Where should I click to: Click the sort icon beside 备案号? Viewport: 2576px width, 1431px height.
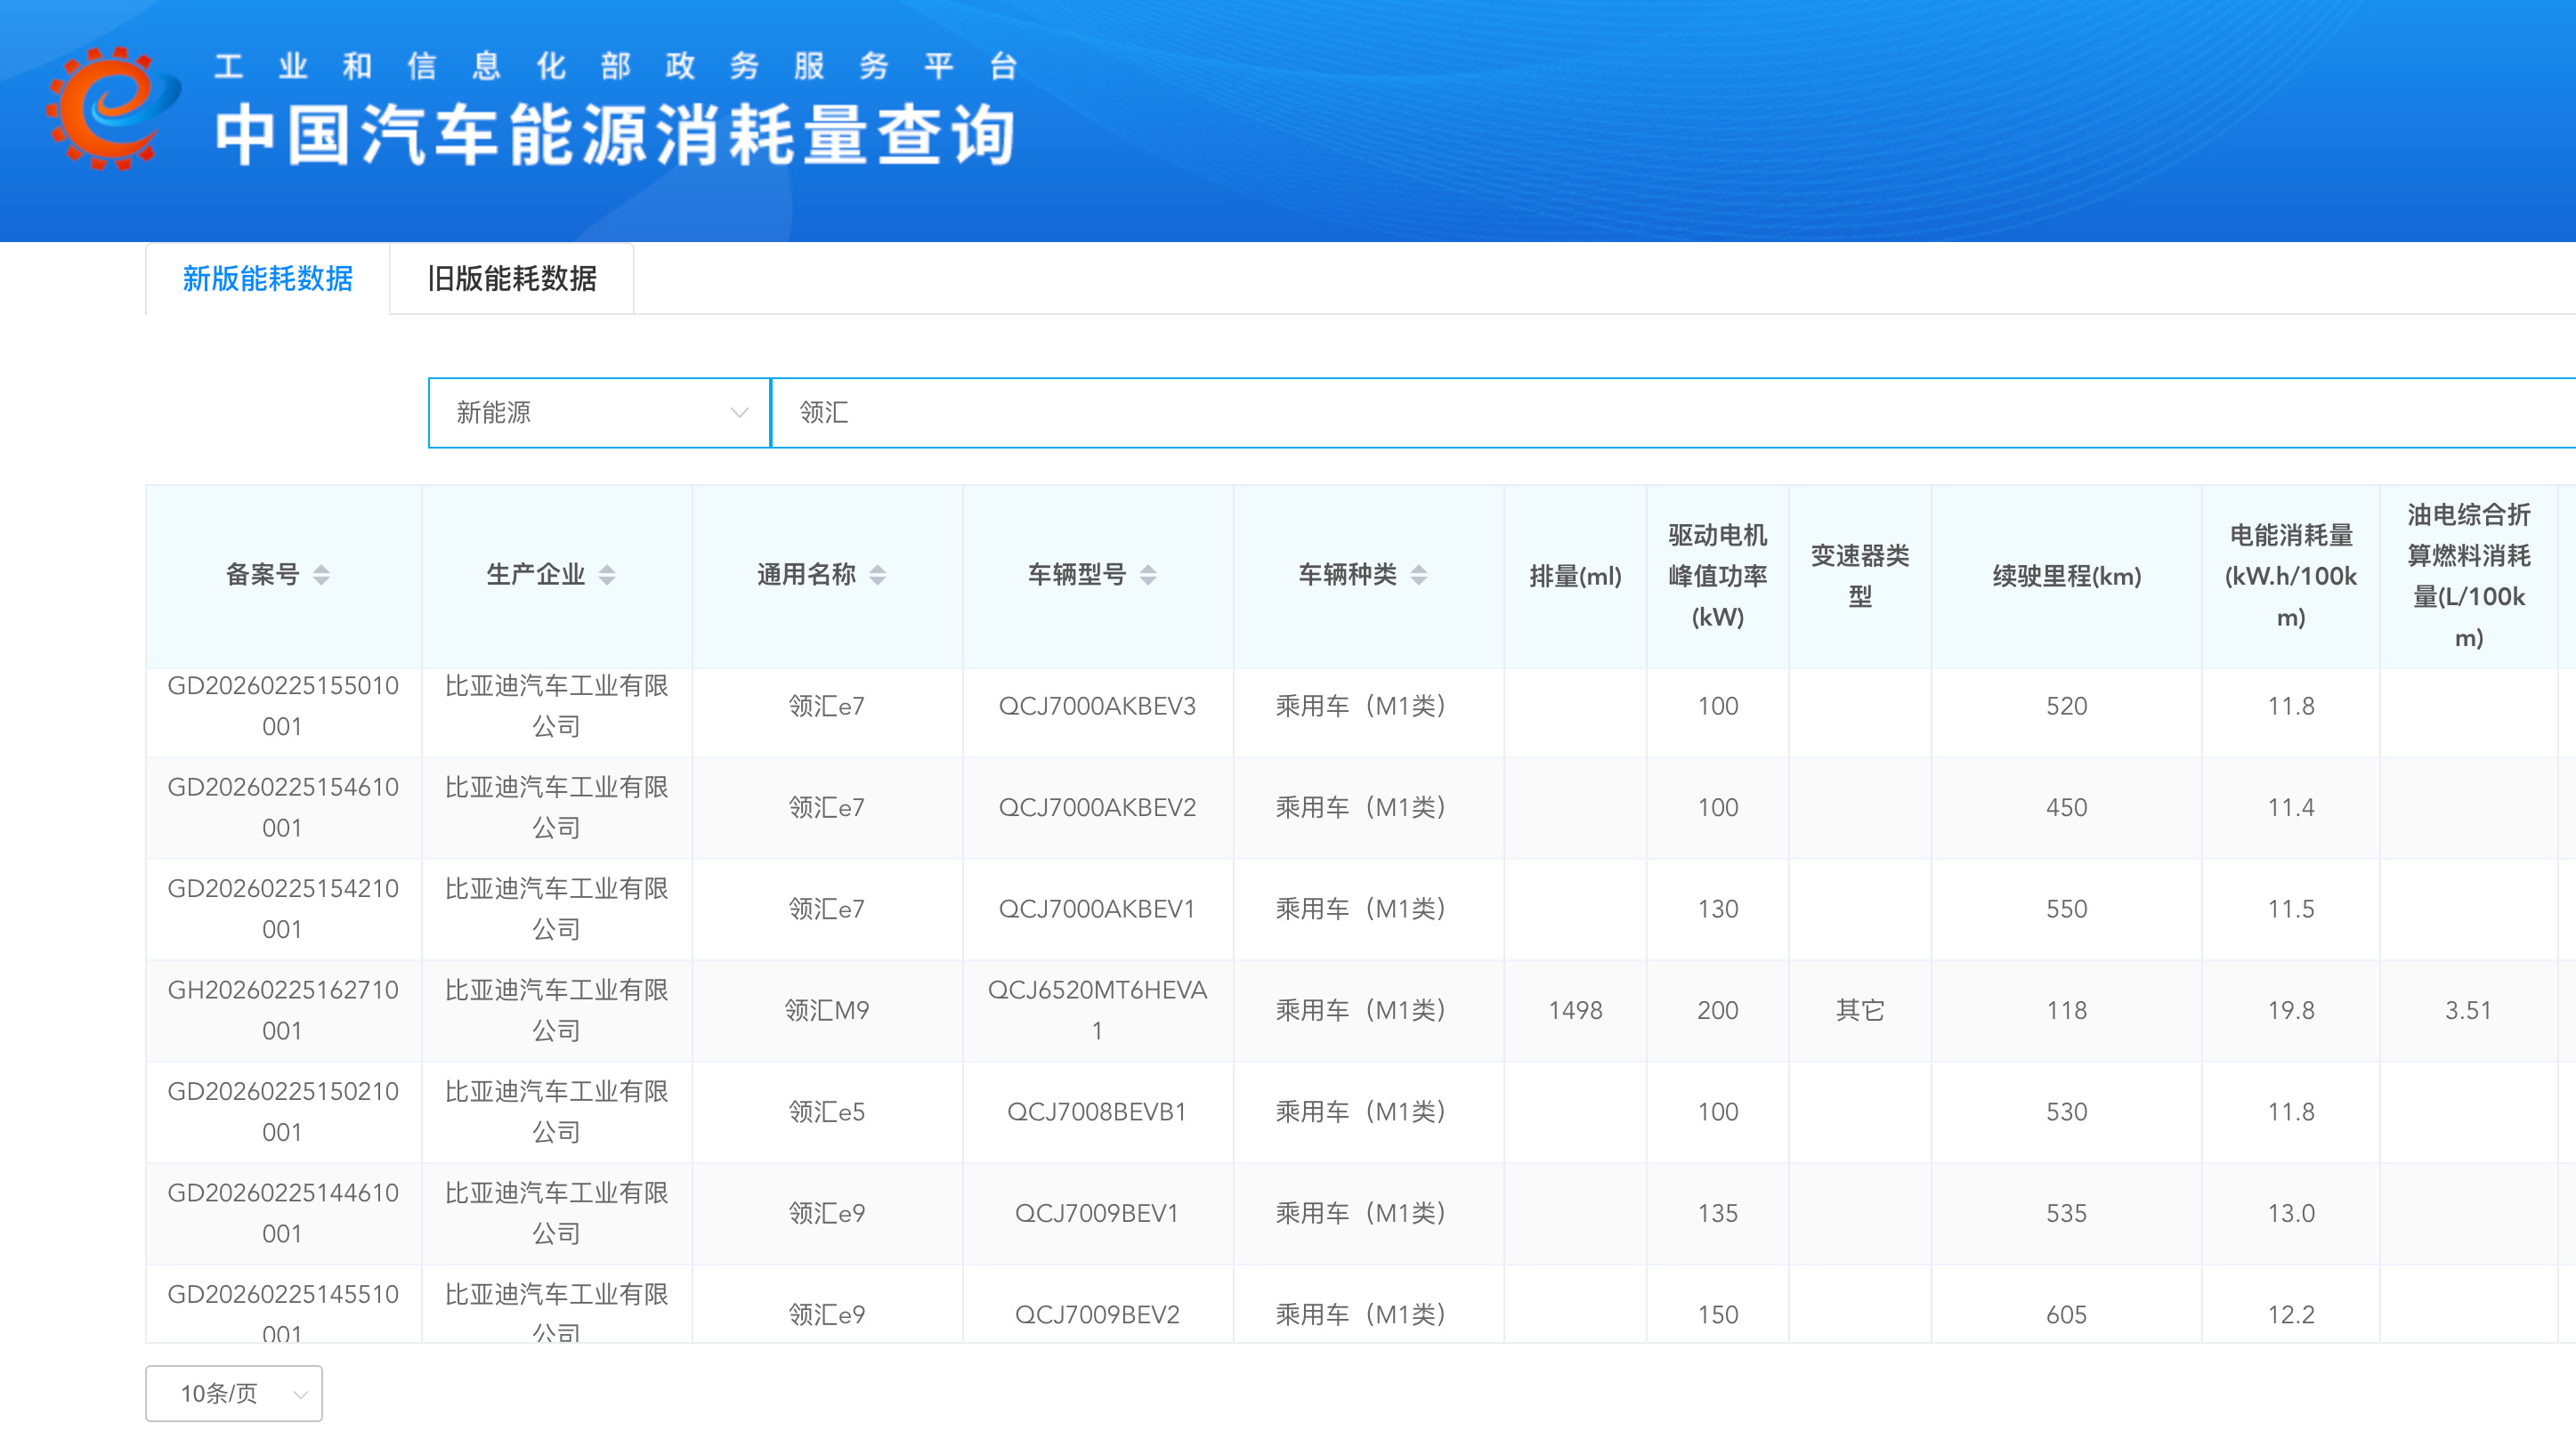(321, 575)
